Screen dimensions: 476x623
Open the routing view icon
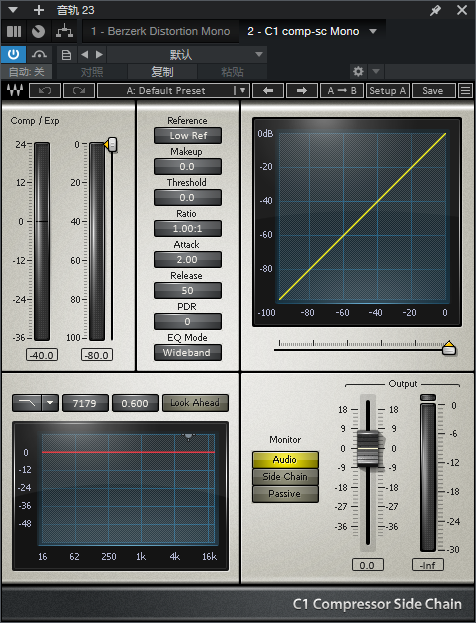pyautogui.click(x=64, y=31)
